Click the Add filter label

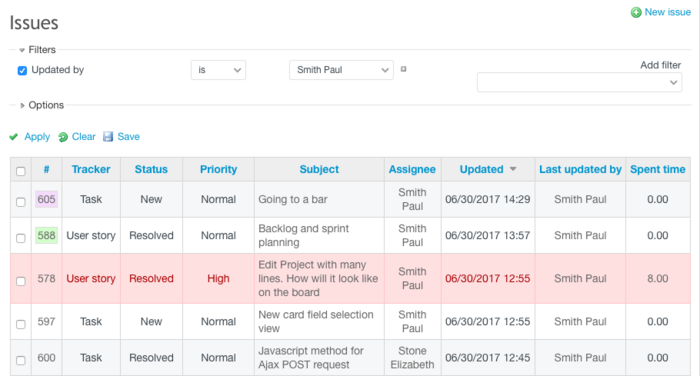tap(660, 65)
